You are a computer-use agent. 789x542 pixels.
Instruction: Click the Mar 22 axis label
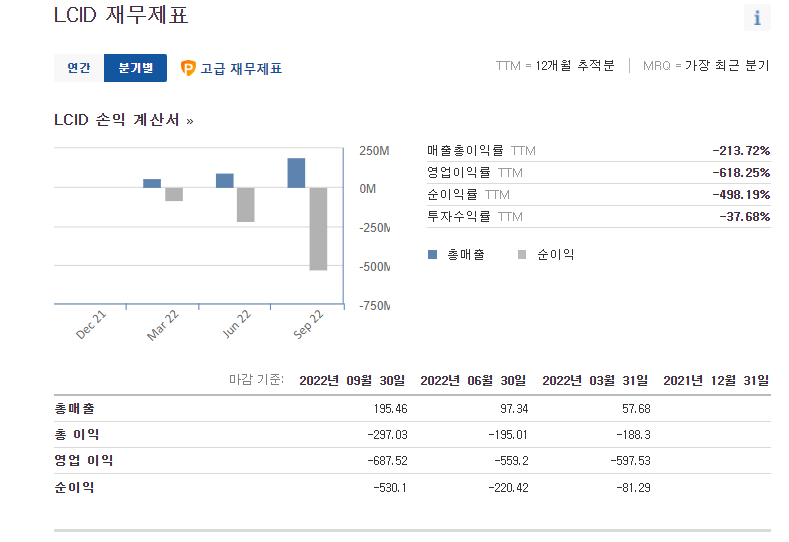[162, 325]
